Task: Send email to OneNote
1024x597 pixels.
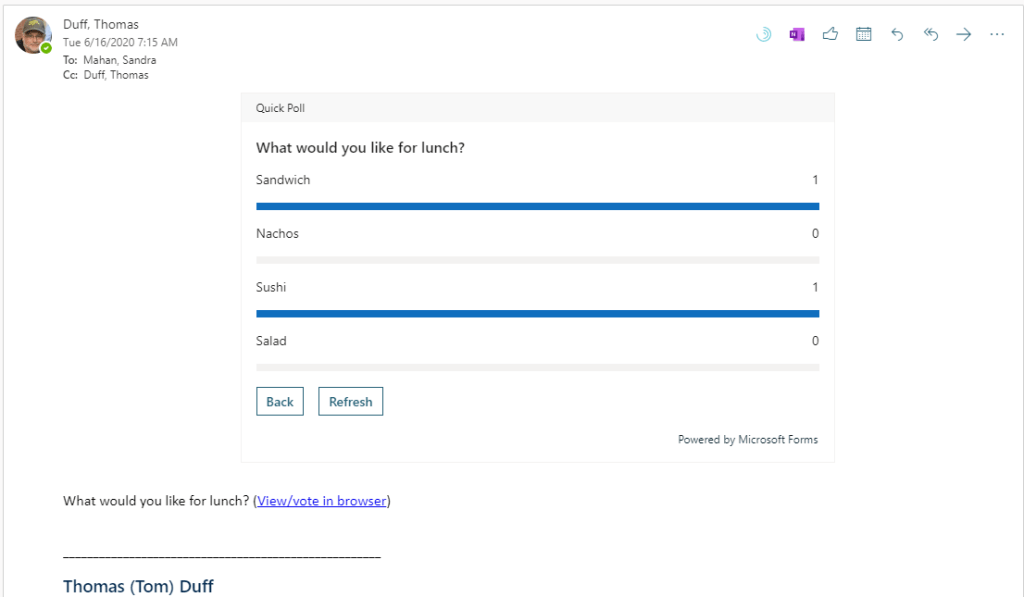Action: tap(797, 35)
